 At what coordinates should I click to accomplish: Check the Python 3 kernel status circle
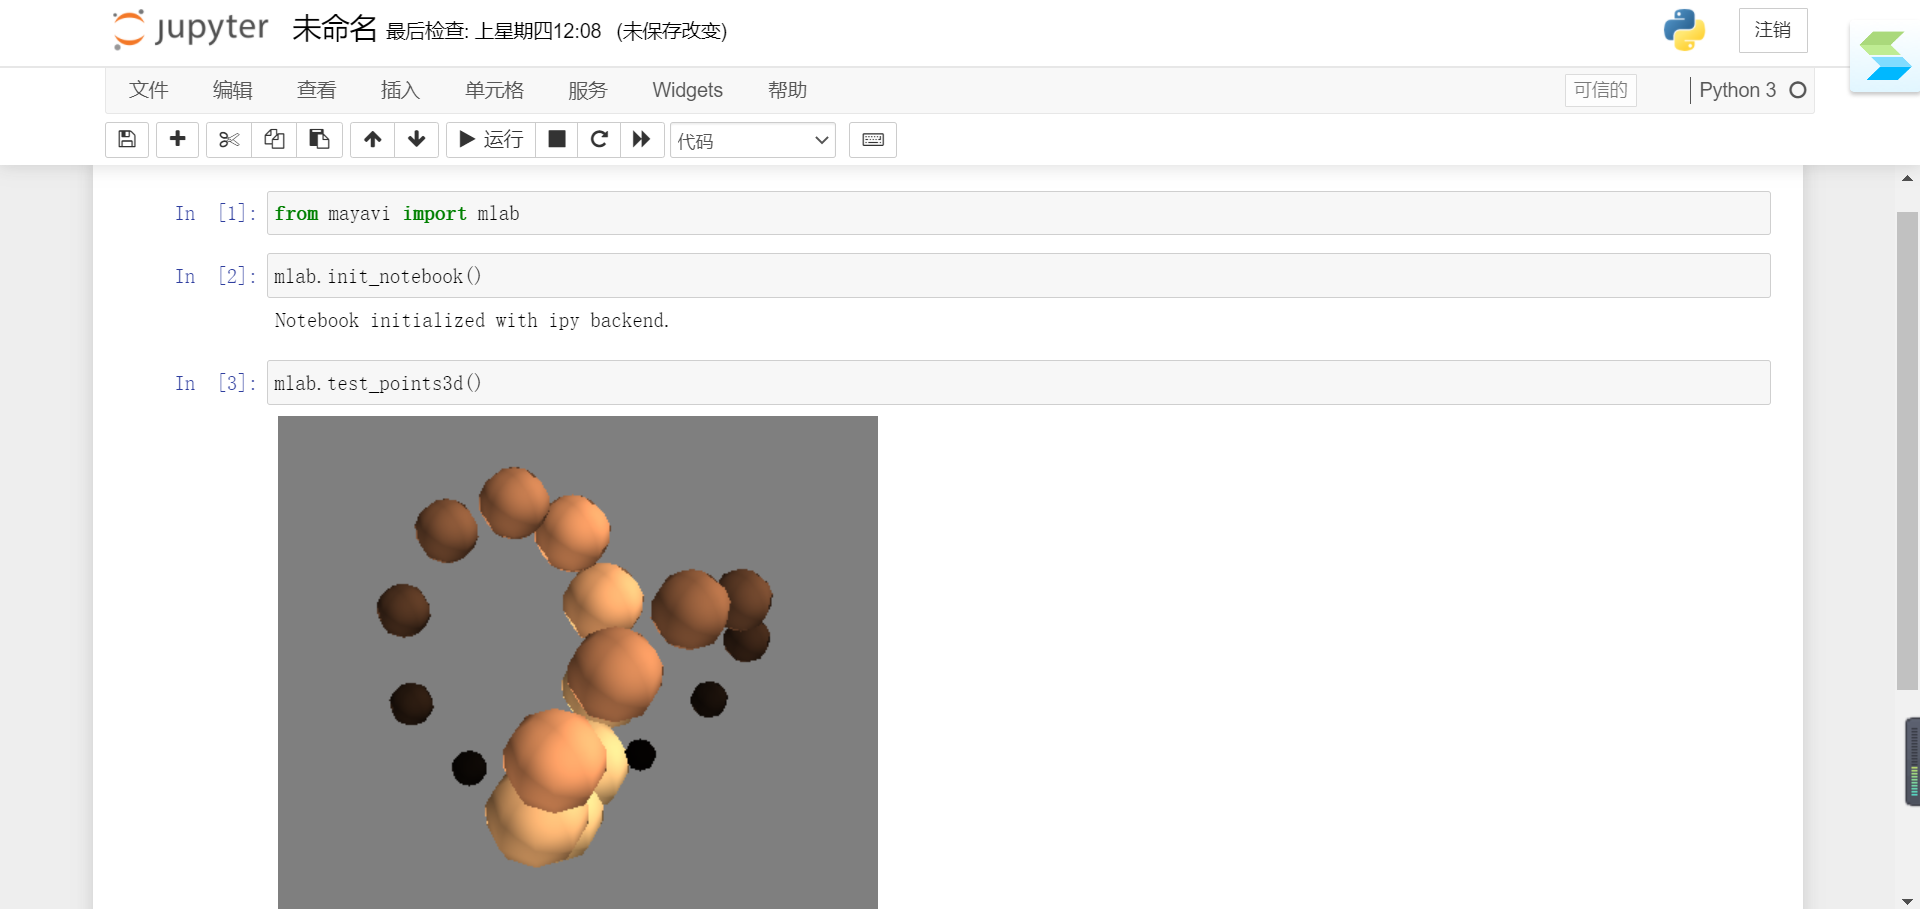[1799, 90]
